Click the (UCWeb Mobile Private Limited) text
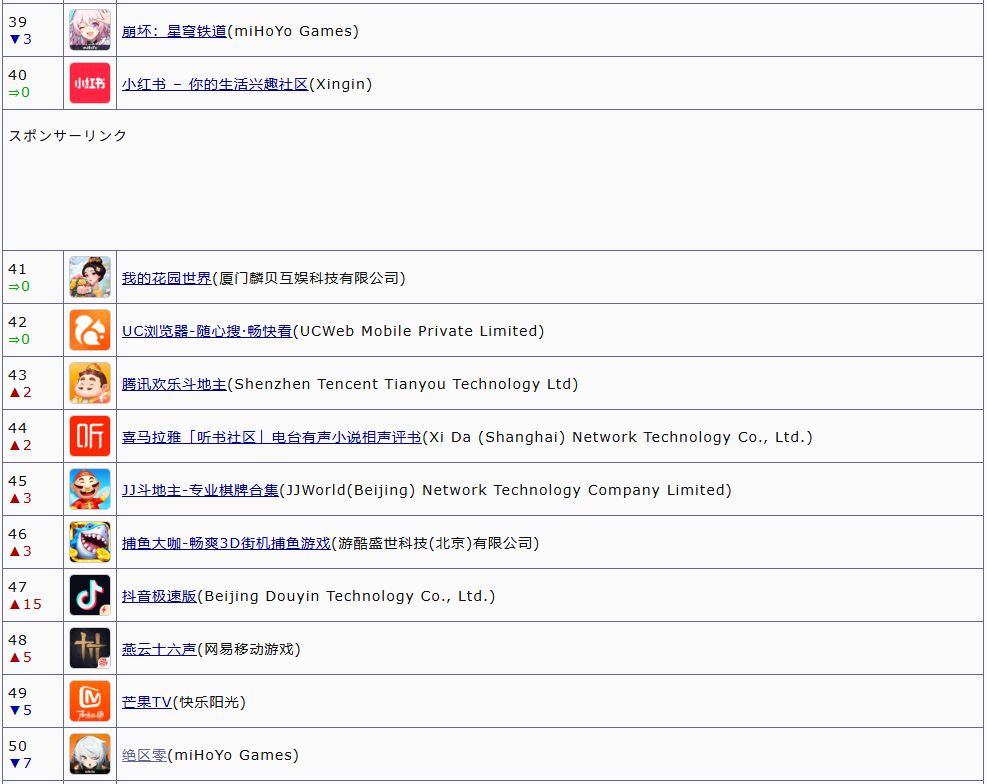Viewport: 987px width, 784px height. point(419,331)
